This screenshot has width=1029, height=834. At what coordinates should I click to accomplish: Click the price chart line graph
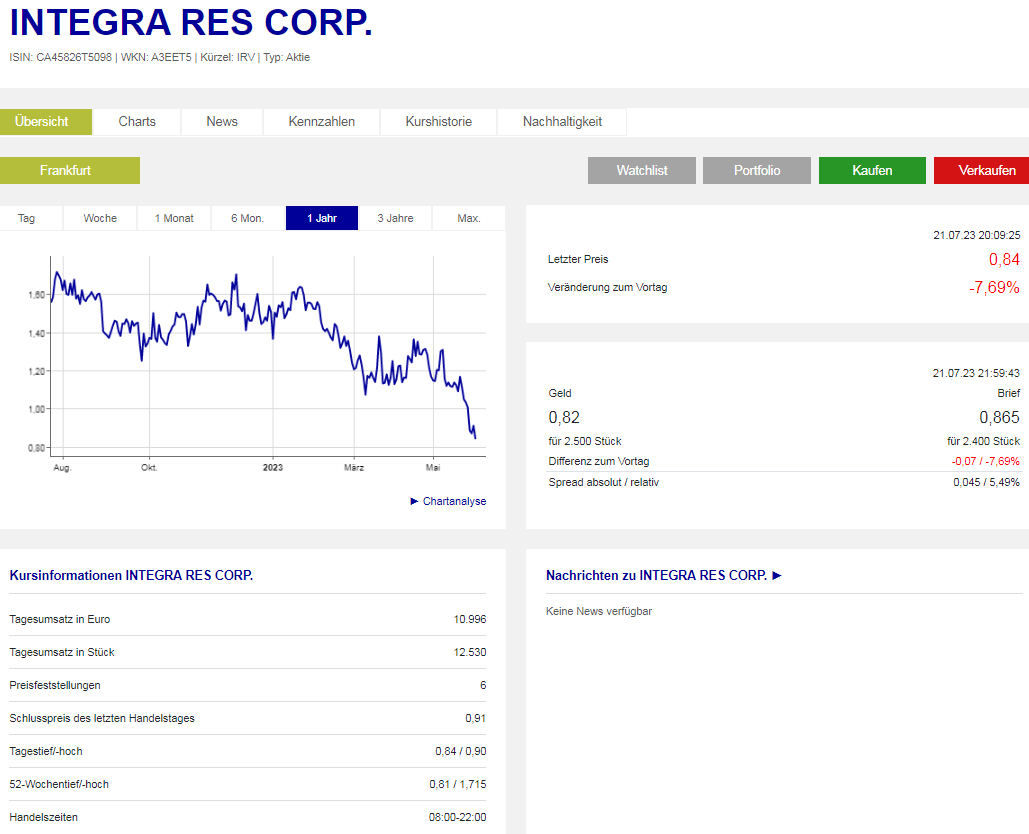[268, 355]
